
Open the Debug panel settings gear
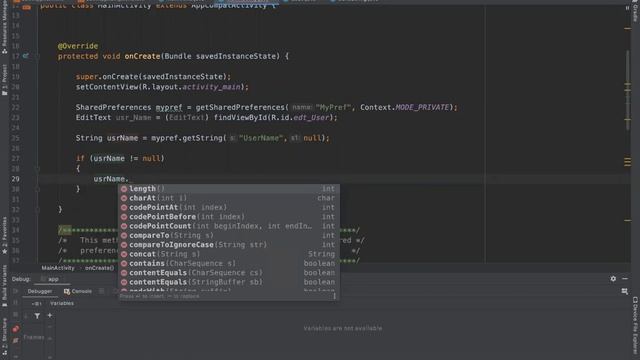[613, 279]
